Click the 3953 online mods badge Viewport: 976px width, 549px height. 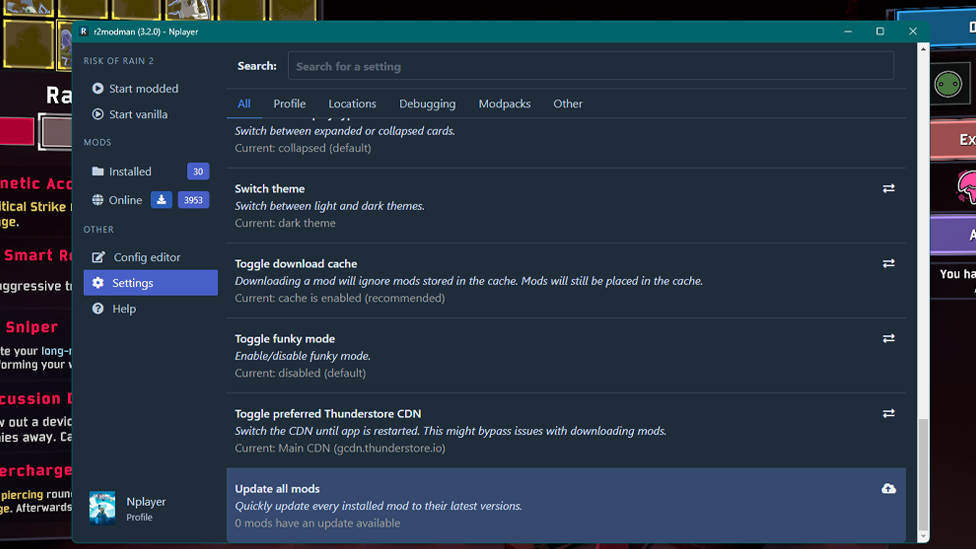(x=193, y=200)
